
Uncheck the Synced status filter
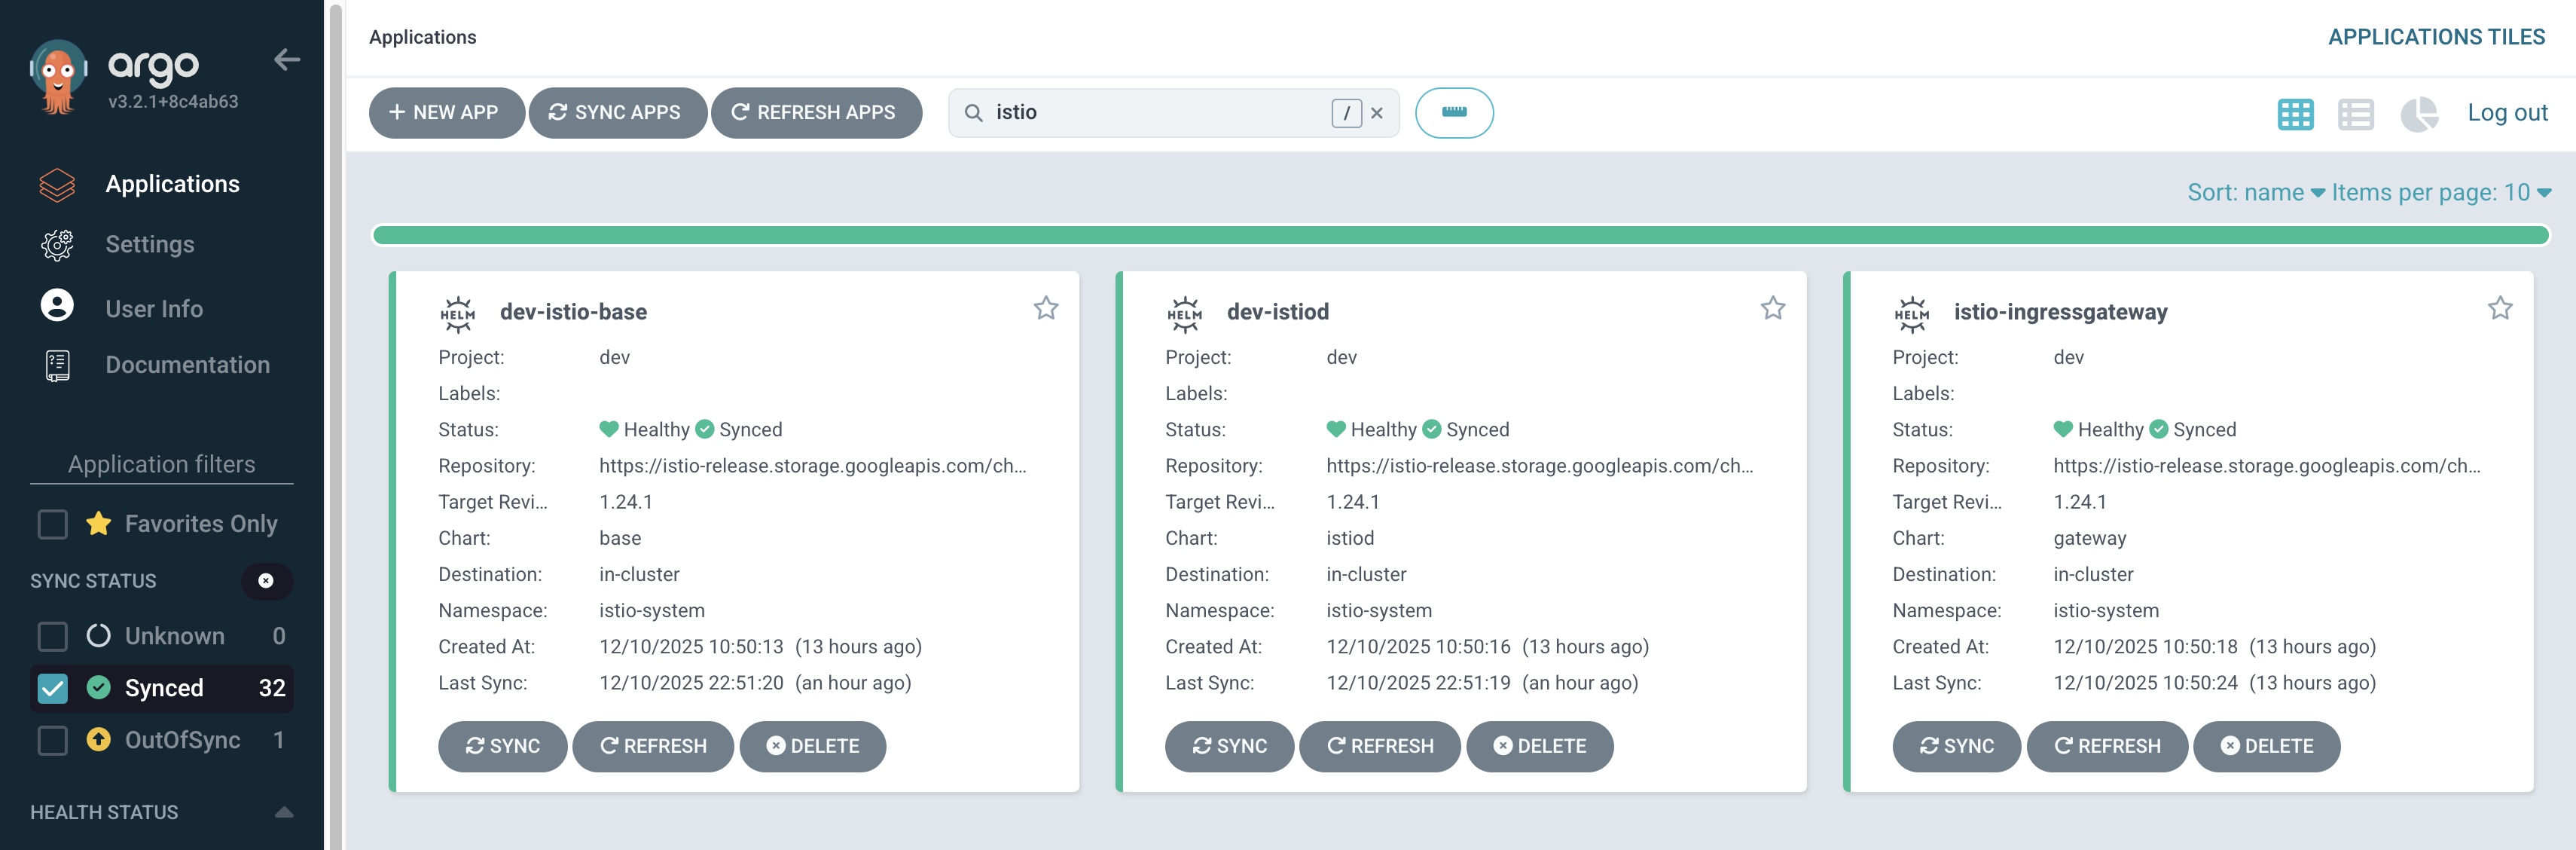pyautogui.click(x=53, y=688)
